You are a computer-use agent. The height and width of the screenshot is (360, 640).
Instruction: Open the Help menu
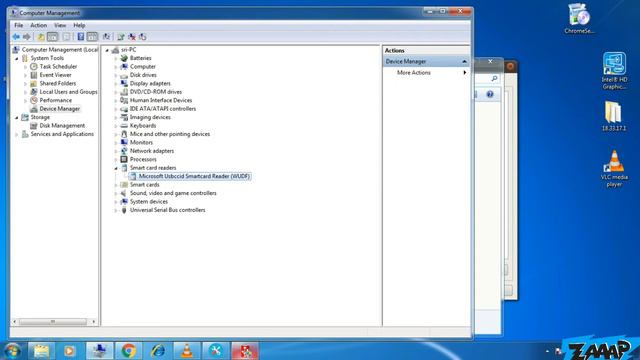click(79, 25)
